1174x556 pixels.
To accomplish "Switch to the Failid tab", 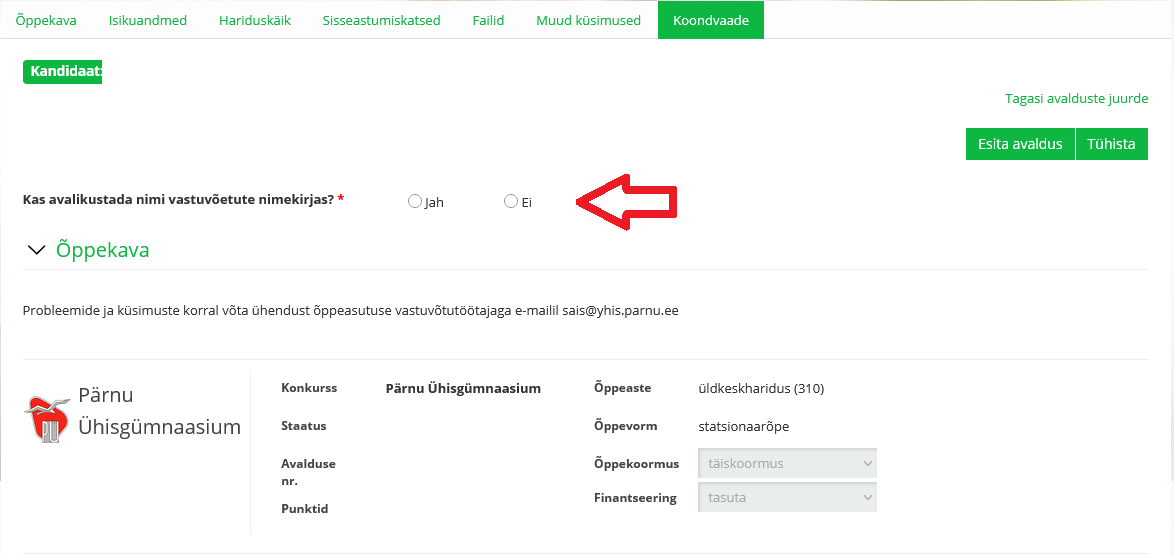I will tap(488, 20).
